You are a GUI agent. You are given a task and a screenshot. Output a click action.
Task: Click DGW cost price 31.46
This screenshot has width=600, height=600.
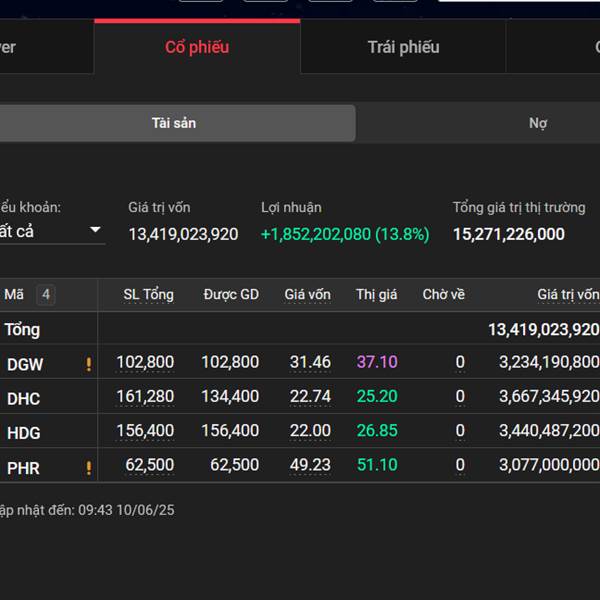(x=310, y=362)
